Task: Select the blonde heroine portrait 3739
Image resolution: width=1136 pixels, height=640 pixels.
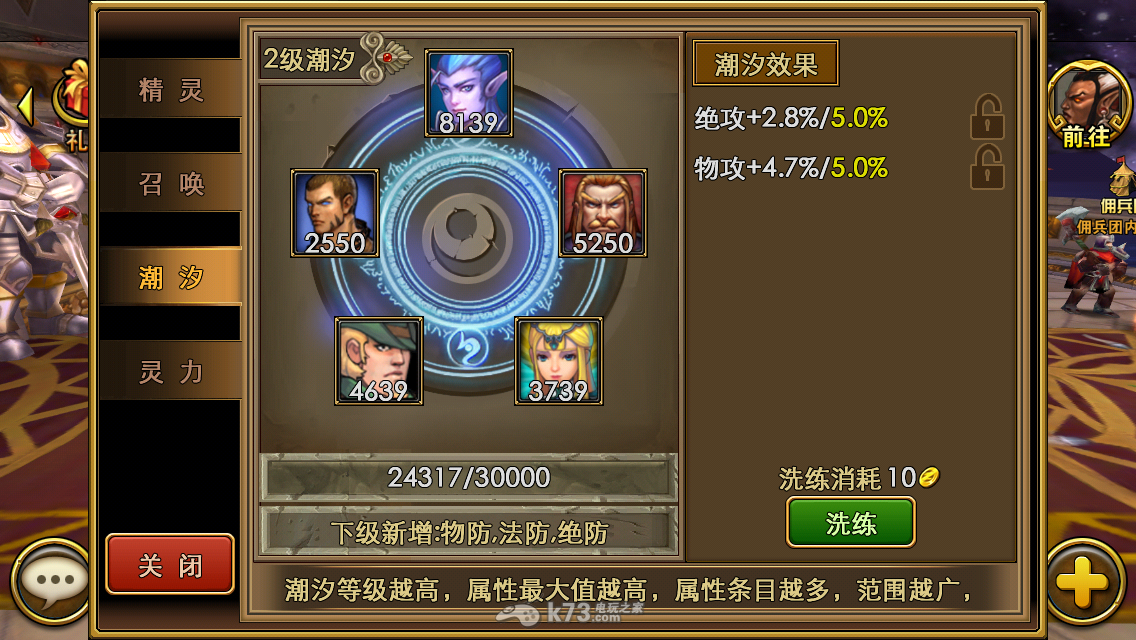Action: pos(559,361)
